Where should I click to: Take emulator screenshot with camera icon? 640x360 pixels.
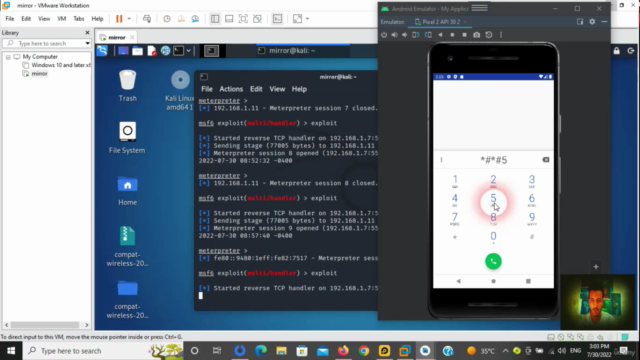point(476,35)
